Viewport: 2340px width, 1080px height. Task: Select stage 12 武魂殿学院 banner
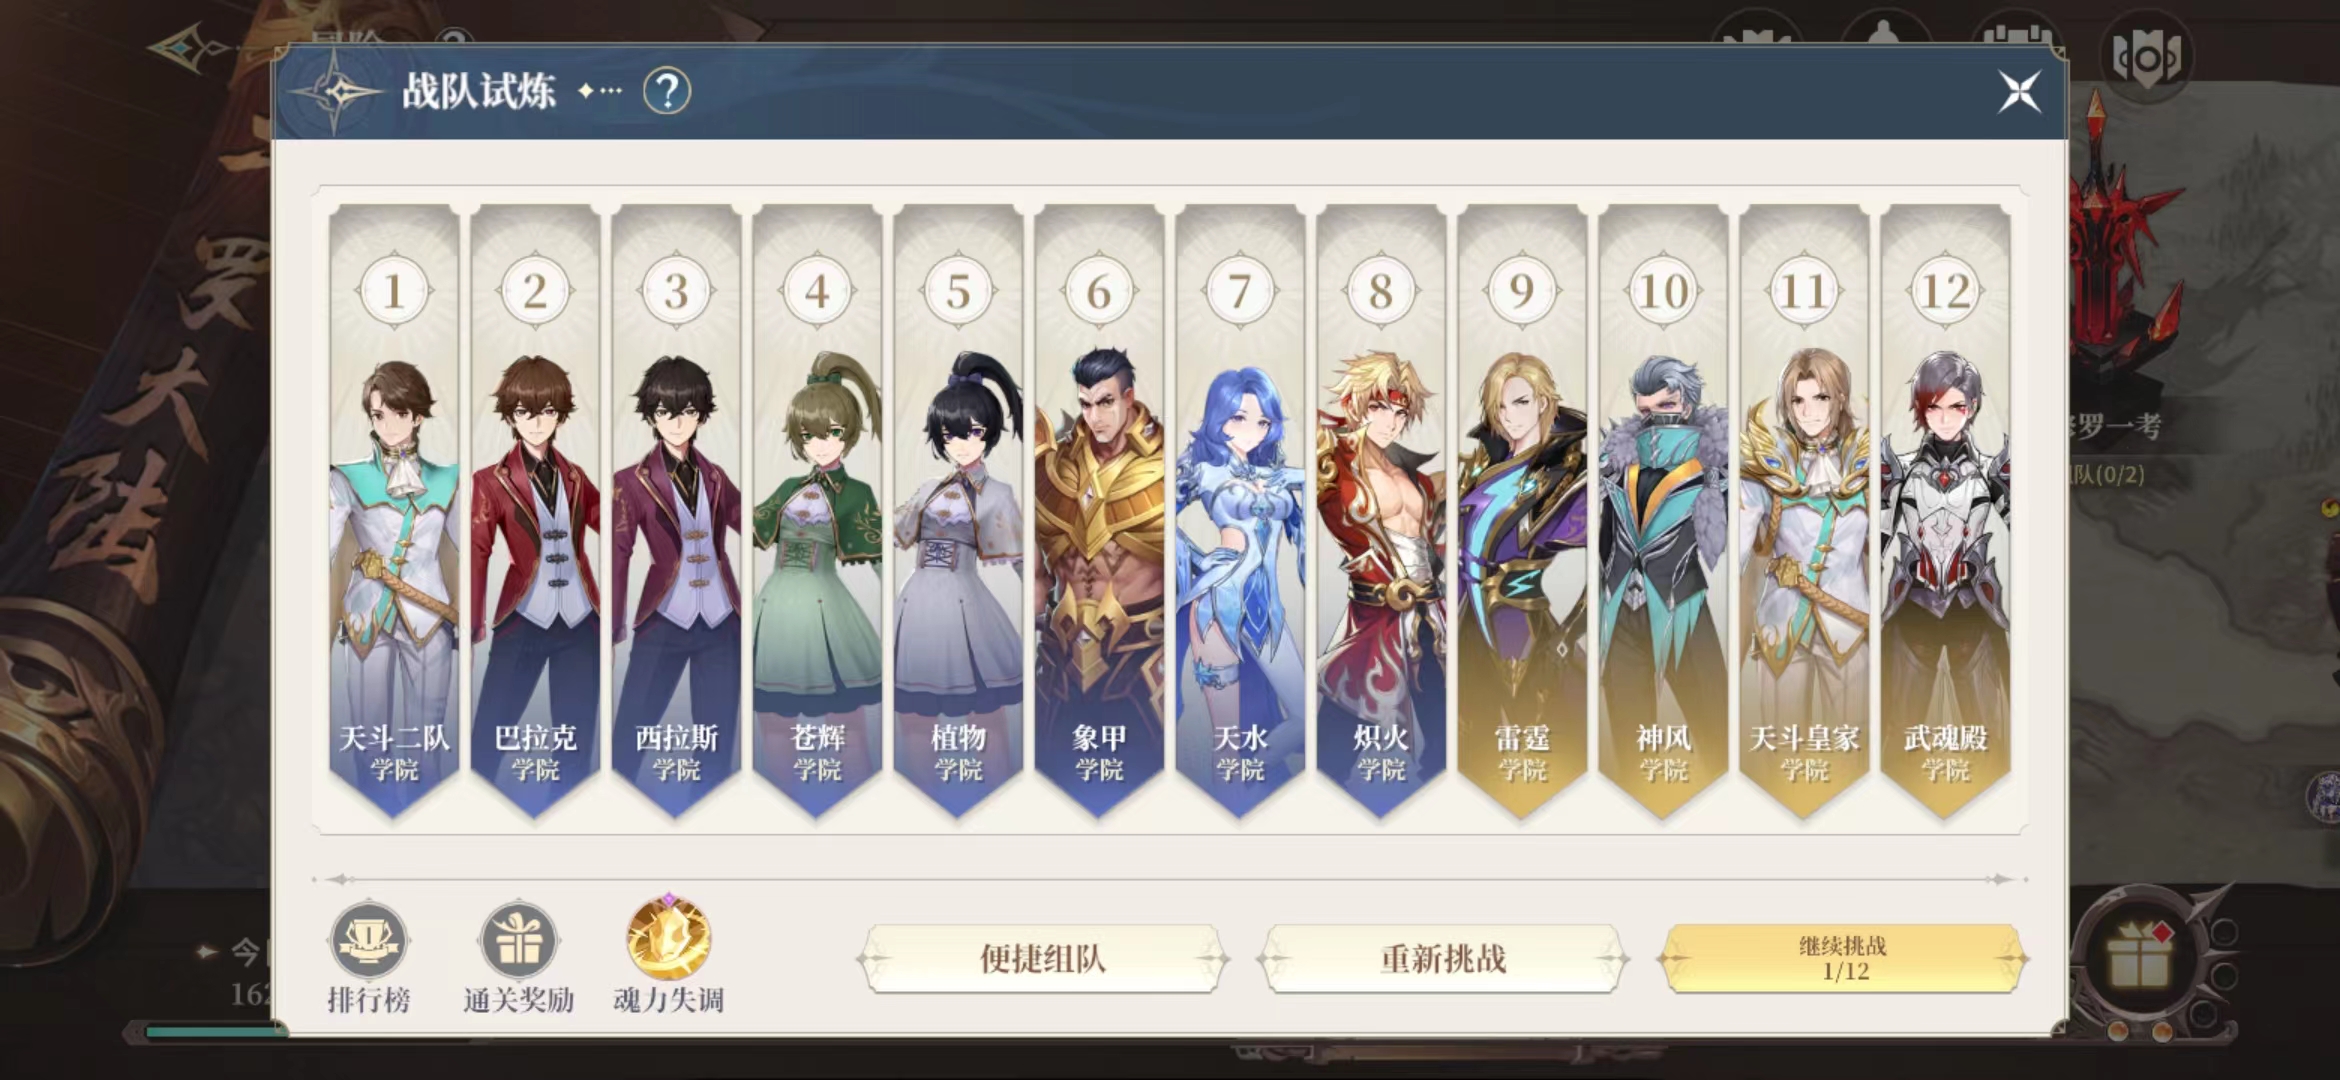pos(1945,512)
